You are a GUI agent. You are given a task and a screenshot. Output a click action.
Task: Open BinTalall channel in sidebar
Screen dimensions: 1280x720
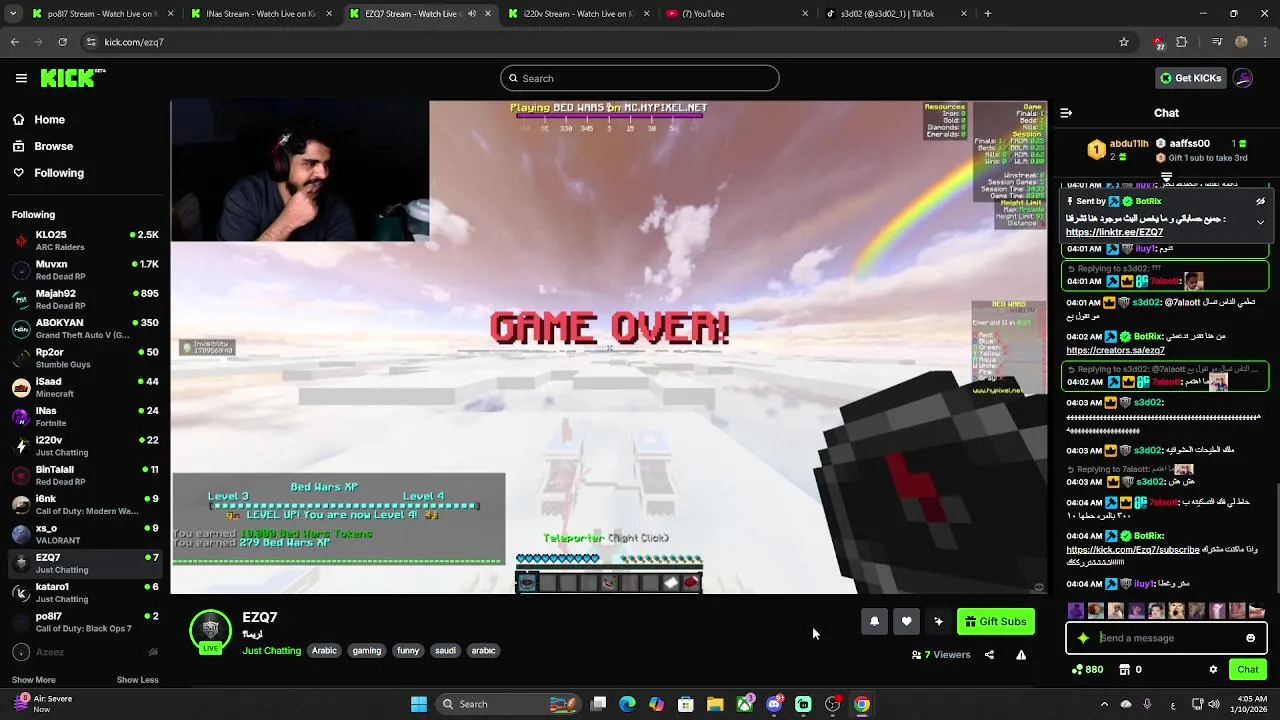pos(85,475)
